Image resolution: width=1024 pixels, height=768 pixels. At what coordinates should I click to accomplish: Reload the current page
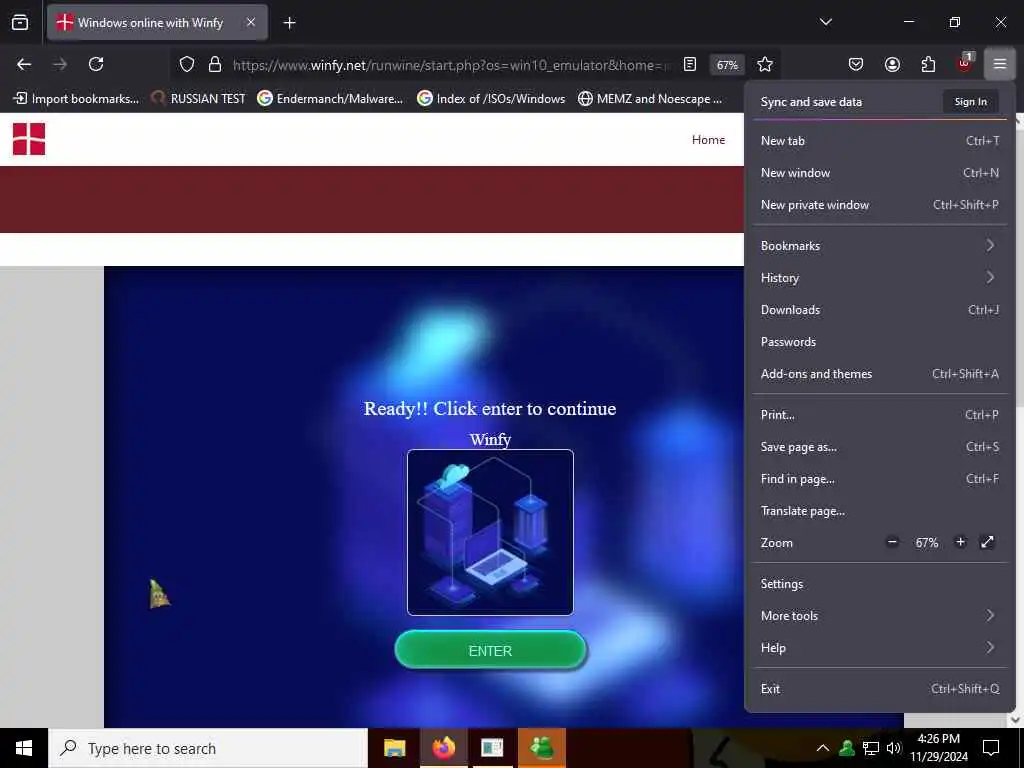[x=96, y=64]
